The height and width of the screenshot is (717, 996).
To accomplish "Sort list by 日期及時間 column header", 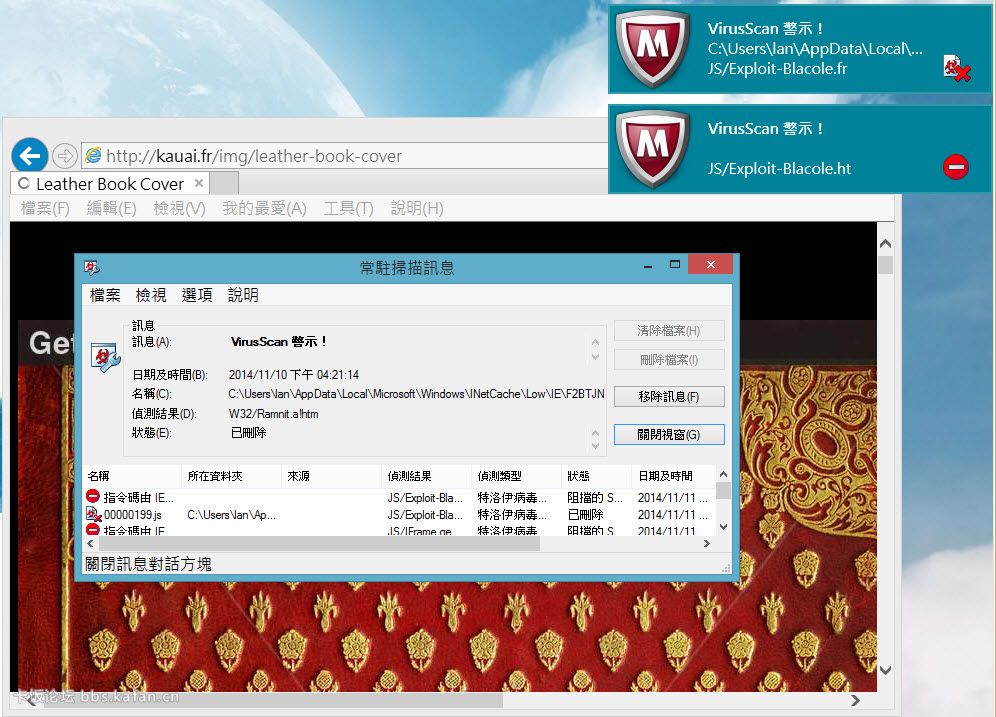I will point(673,476).
